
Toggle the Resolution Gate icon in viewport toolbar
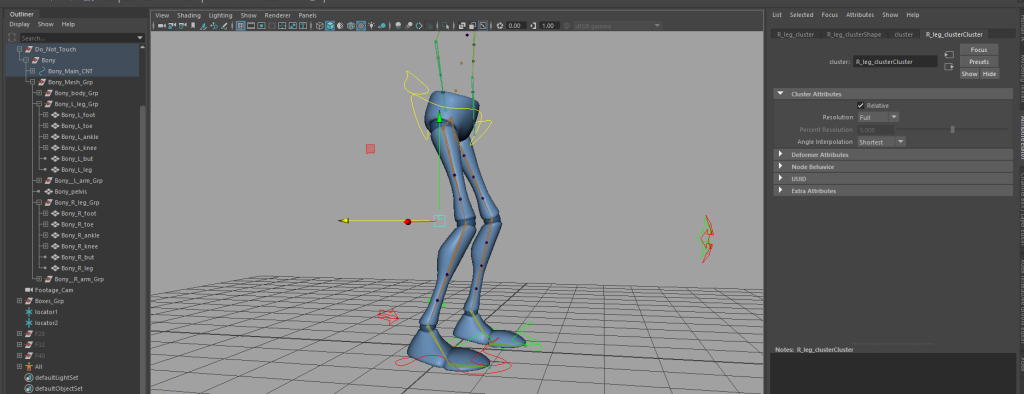pyautogui.click(x=261, y=25)
